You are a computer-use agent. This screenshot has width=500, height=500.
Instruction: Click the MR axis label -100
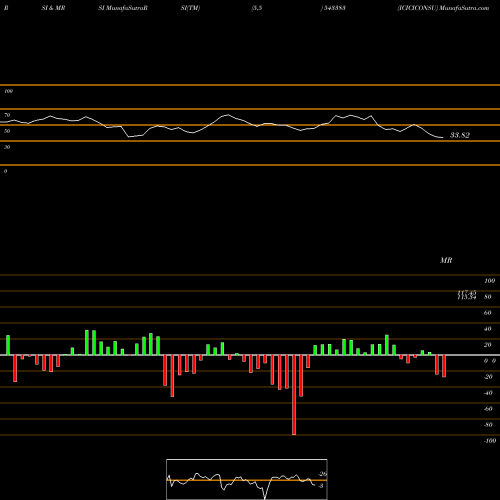point(490,441)
